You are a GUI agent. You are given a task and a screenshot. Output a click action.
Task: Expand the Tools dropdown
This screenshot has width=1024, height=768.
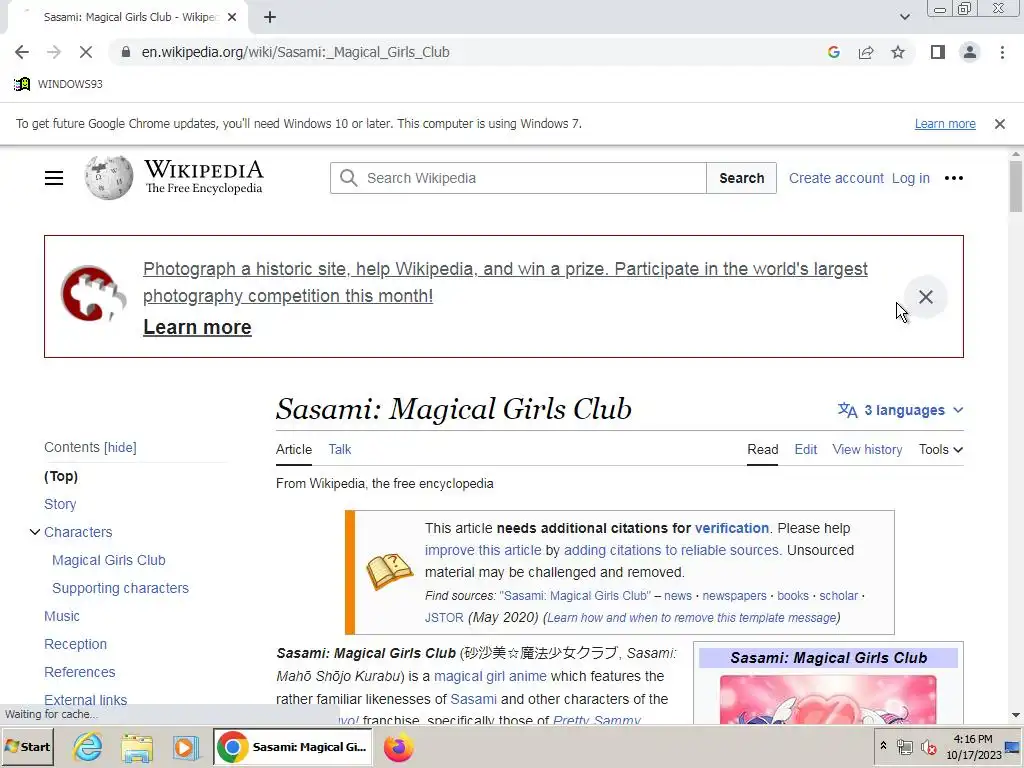(940, 449)
